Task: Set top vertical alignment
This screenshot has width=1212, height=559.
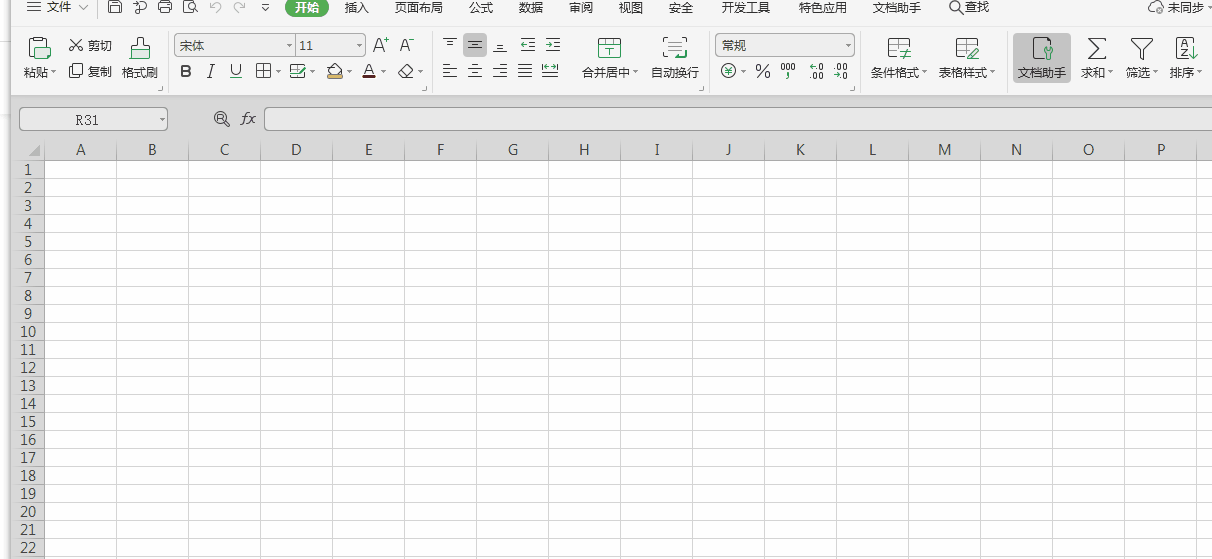Action: coord(450,45)
